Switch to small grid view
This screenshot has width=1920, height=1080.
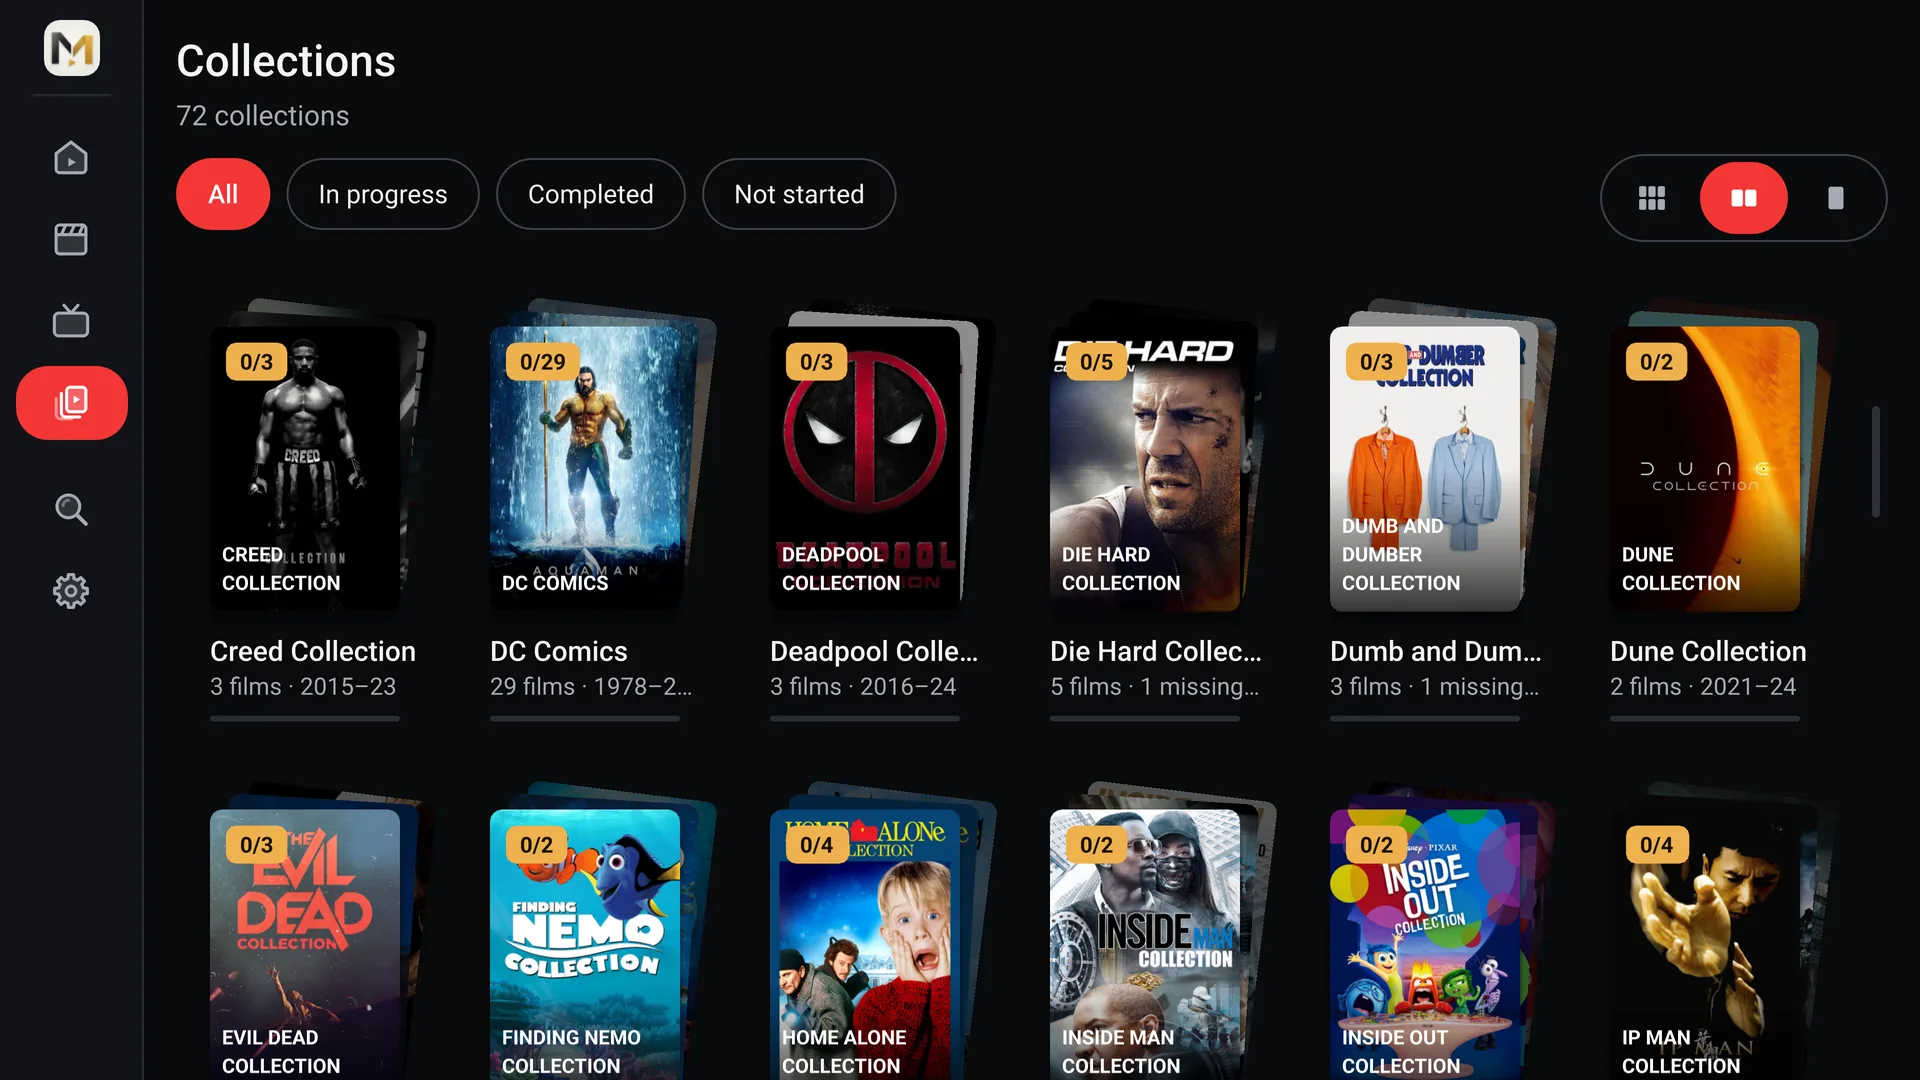1652,198
